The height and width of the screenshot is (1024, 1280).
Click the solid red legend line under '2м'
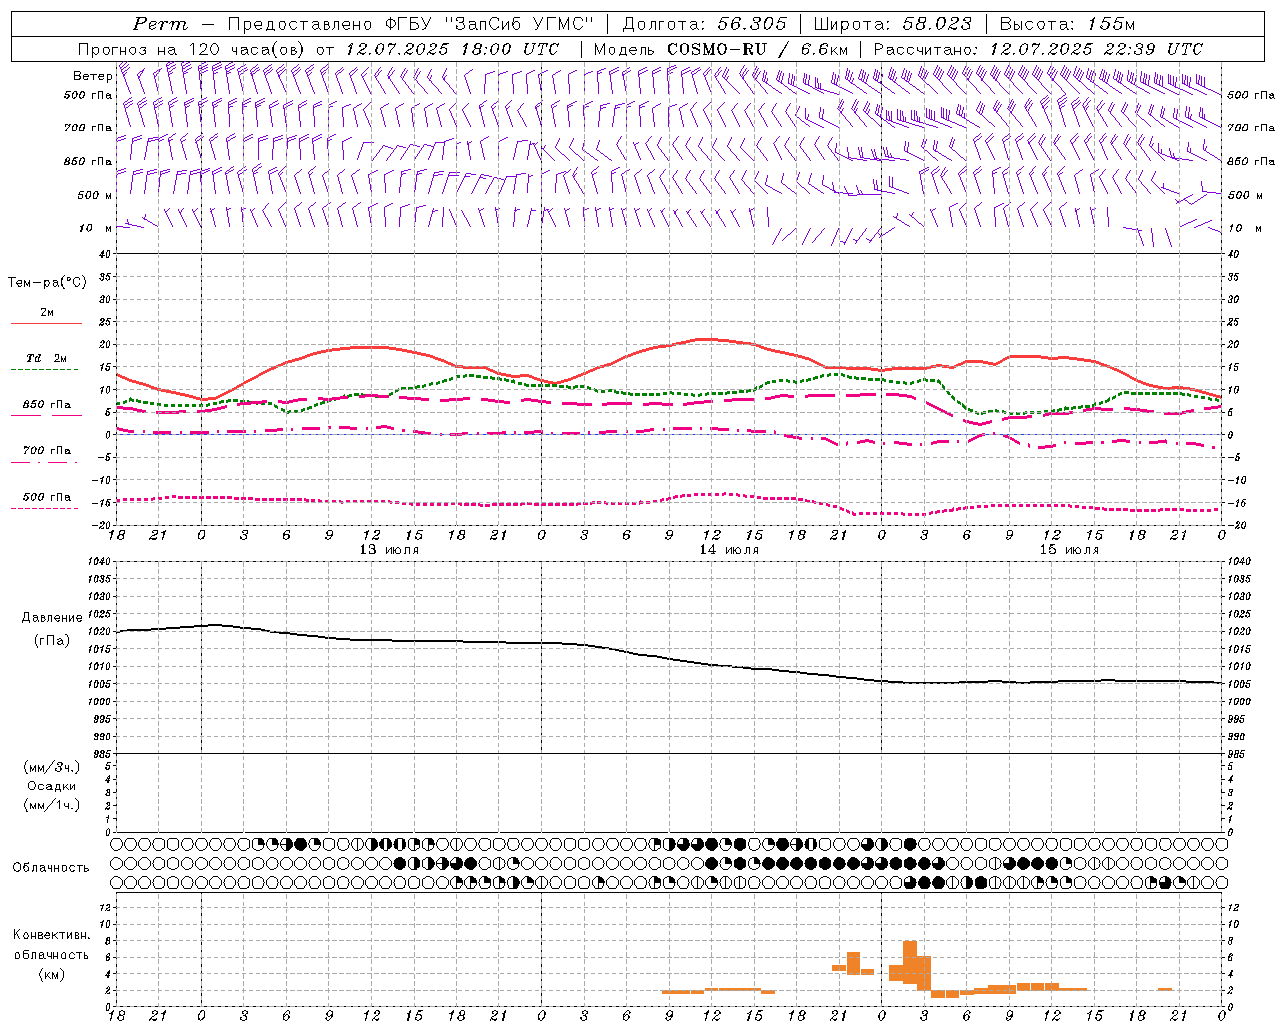pos(46,324)
